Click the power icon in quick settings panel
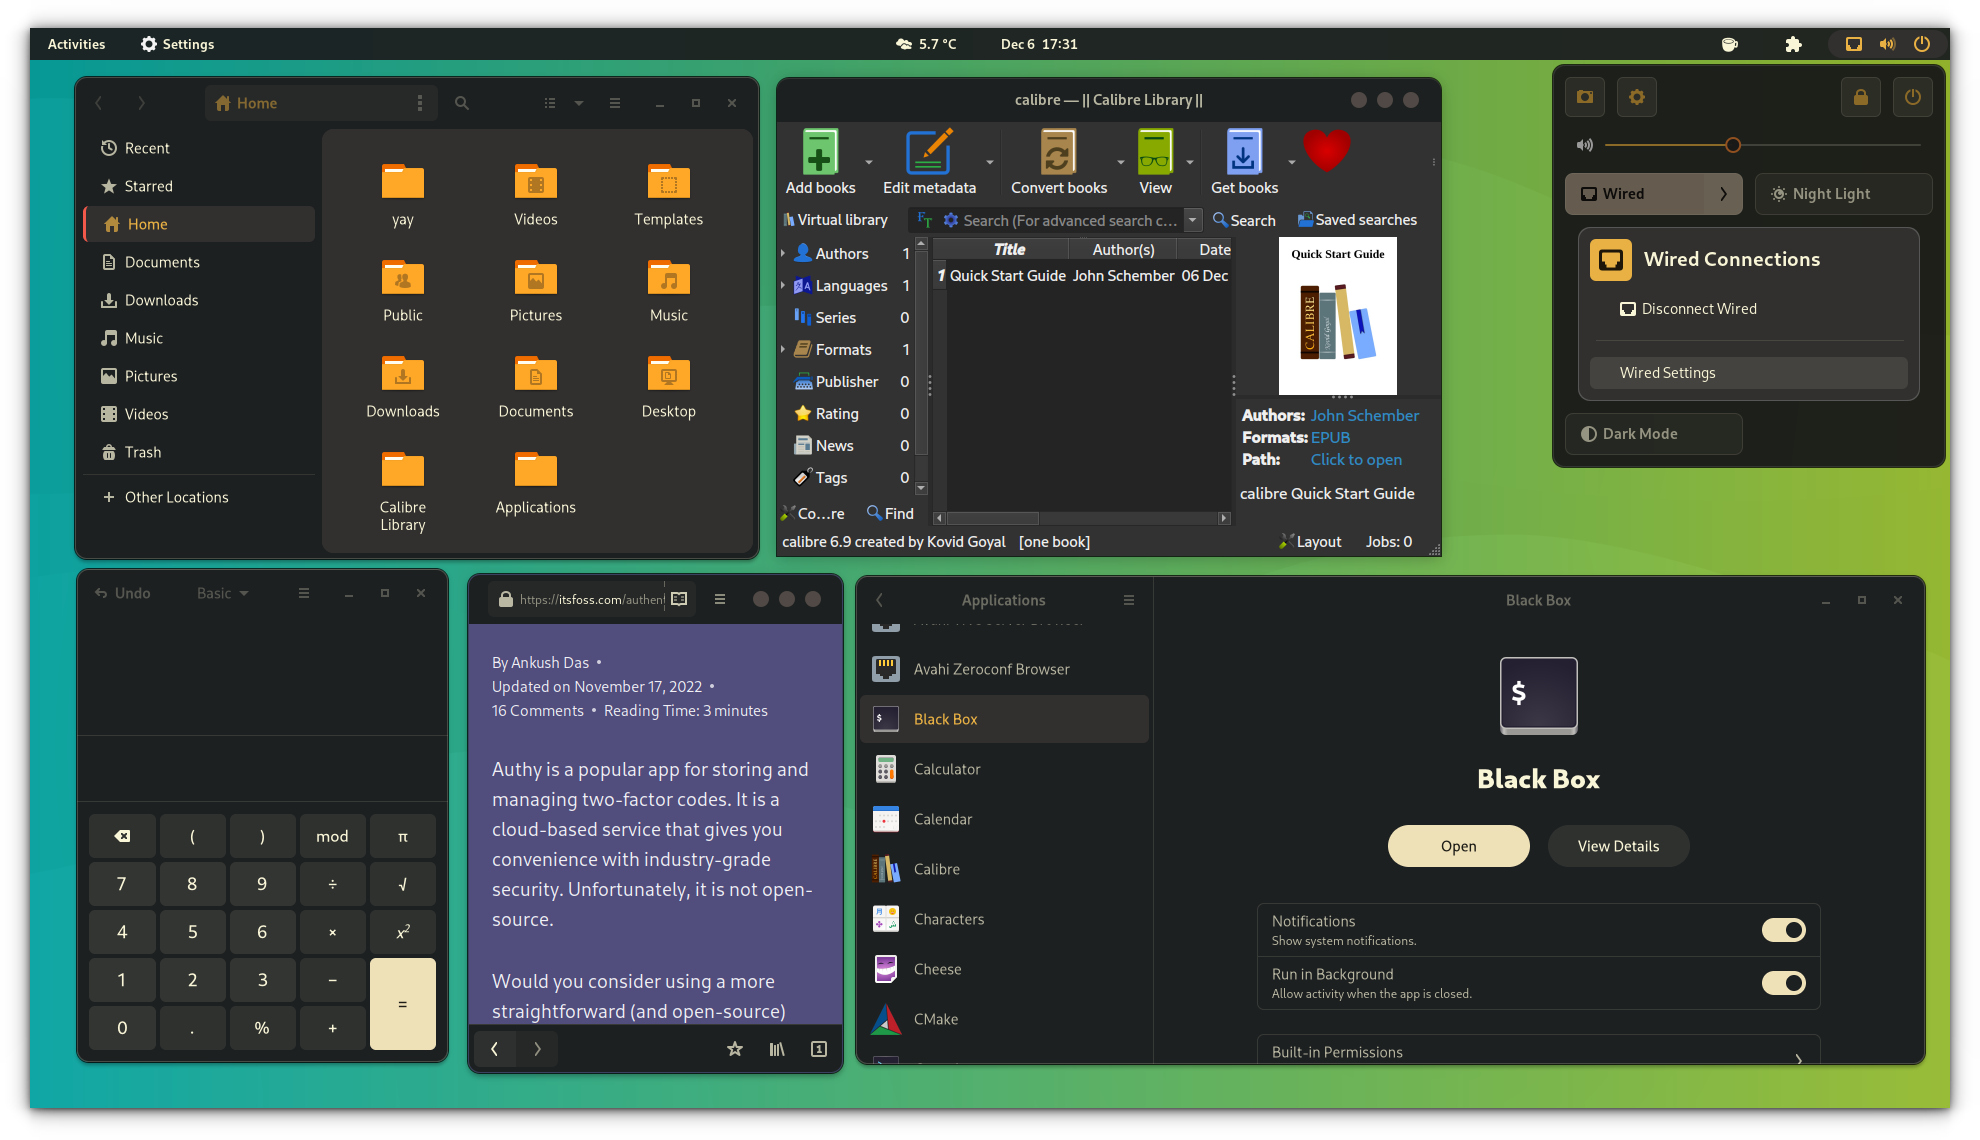 pos(1913,97)
